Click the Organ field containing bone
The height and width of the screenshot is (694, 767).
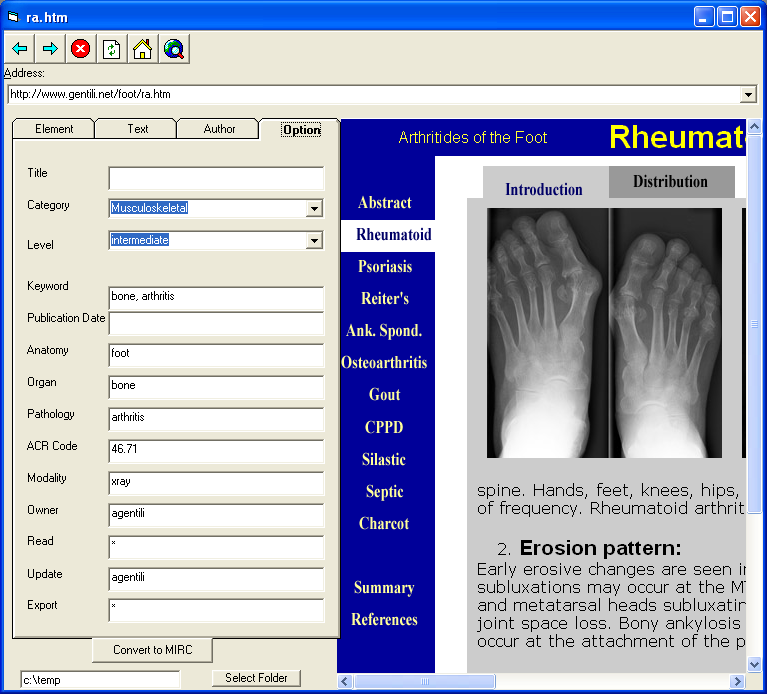[216, 387]
